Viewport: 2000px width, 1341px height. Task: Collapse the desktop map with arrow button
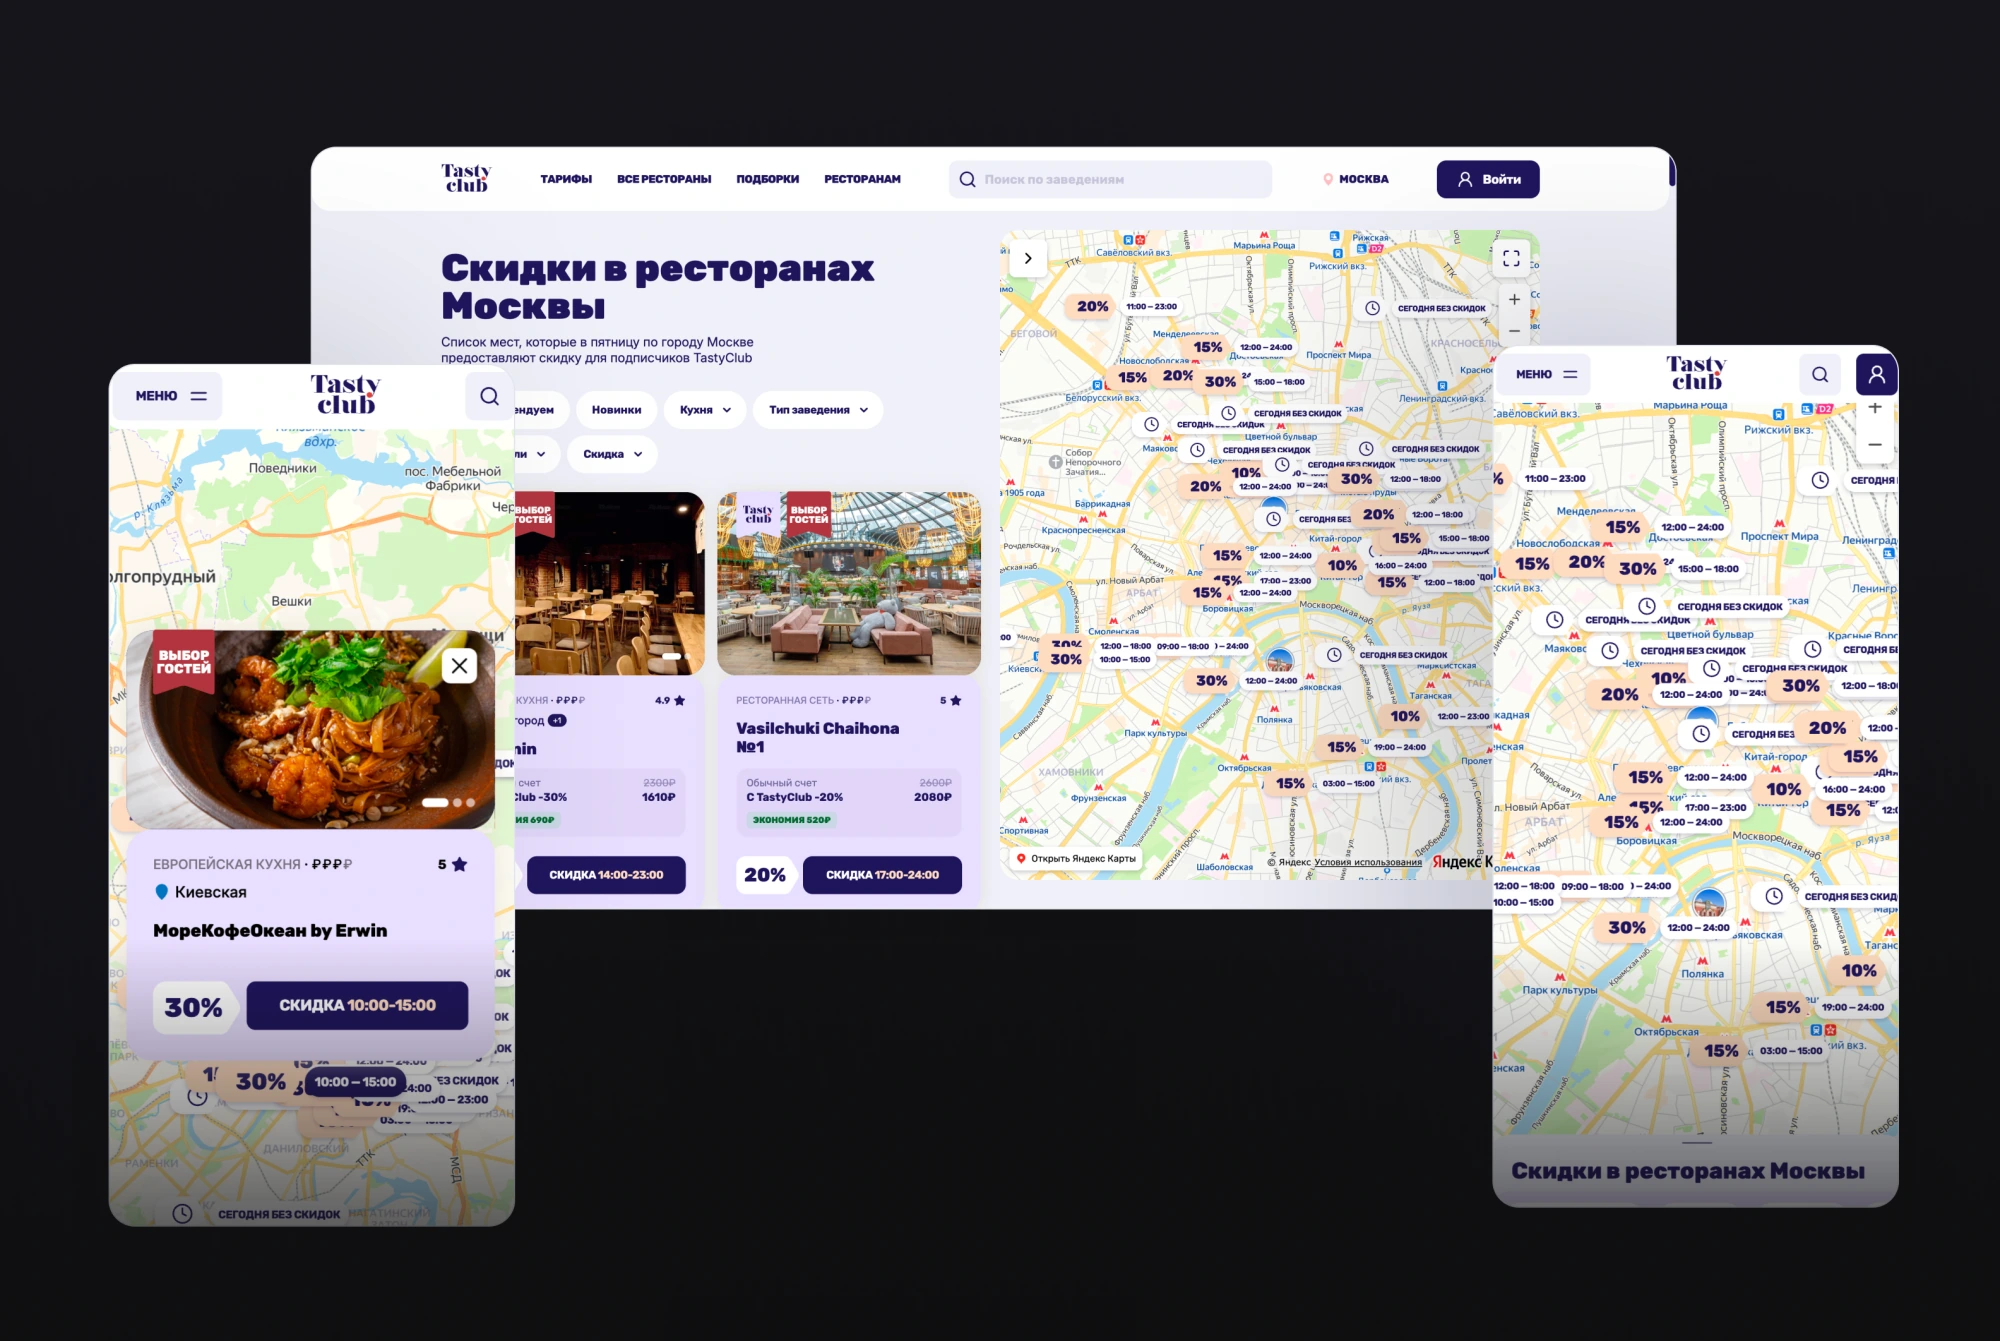[1028, 258]
